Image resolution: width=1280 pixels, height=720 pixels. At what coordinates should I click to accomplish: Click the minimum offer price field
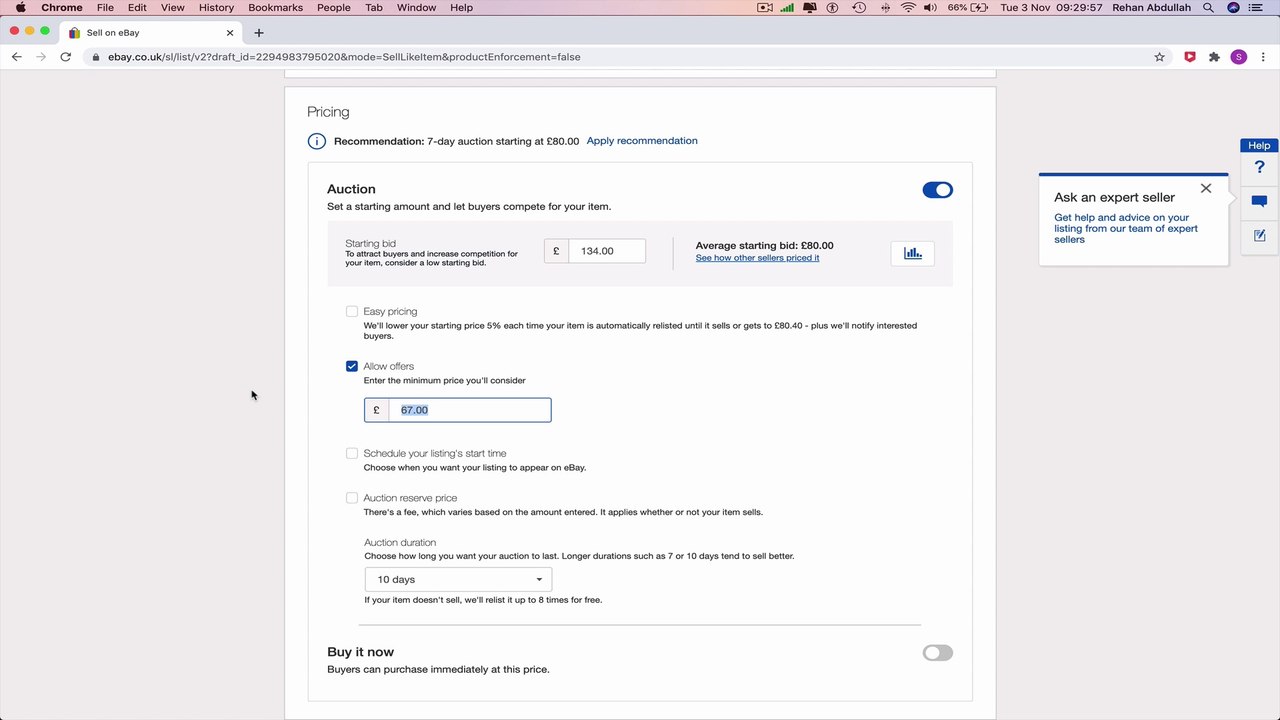click(x=469, y=410)
